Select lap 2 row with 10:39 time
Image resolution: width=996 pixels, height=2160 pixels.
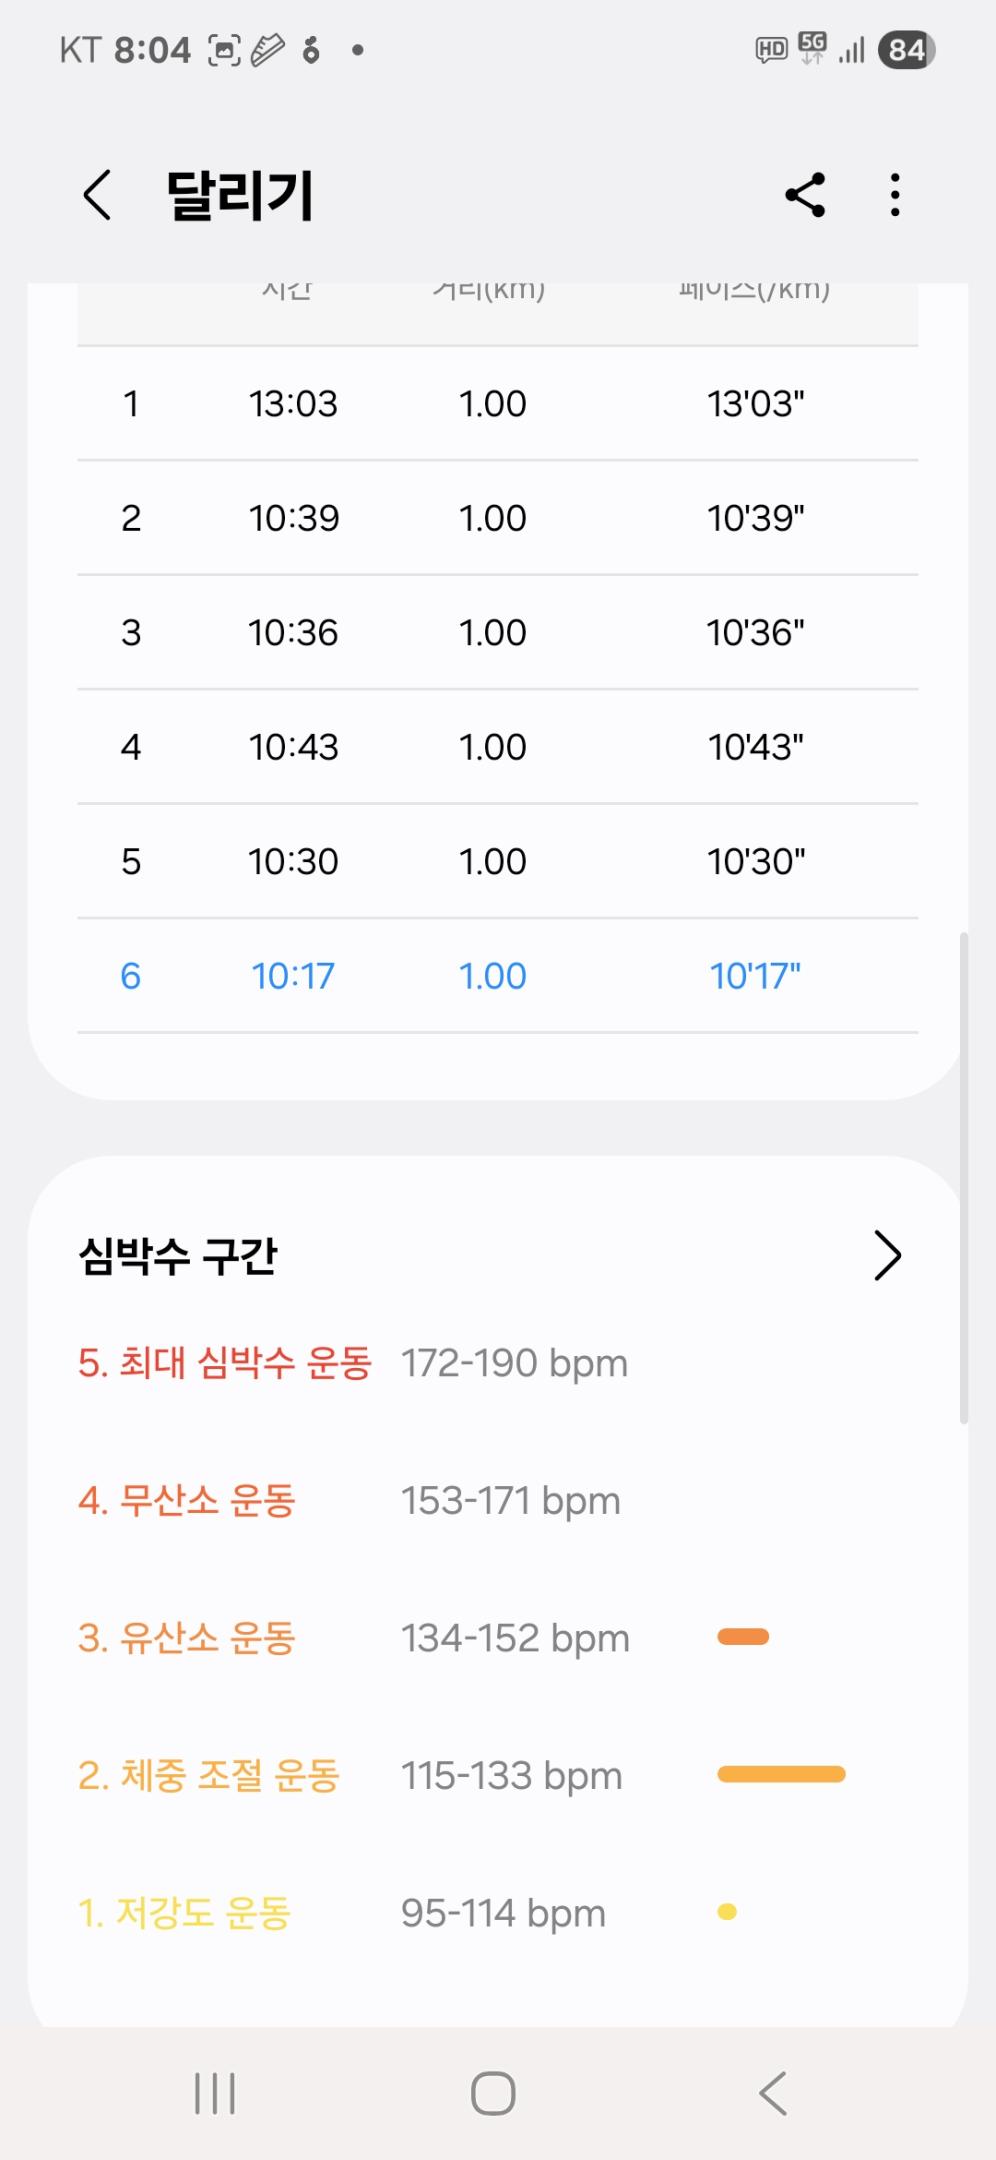[x=497, y=518]
